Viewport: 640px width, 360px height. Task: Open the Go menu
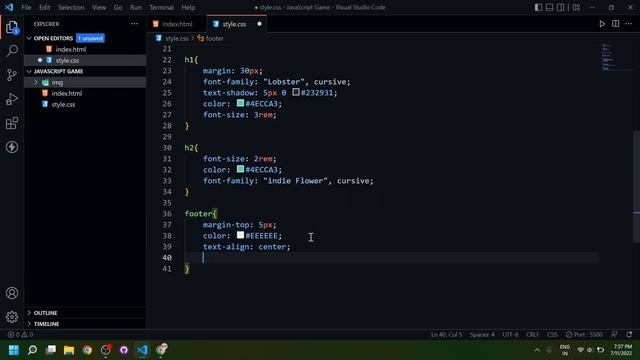[x=118, y=7]
